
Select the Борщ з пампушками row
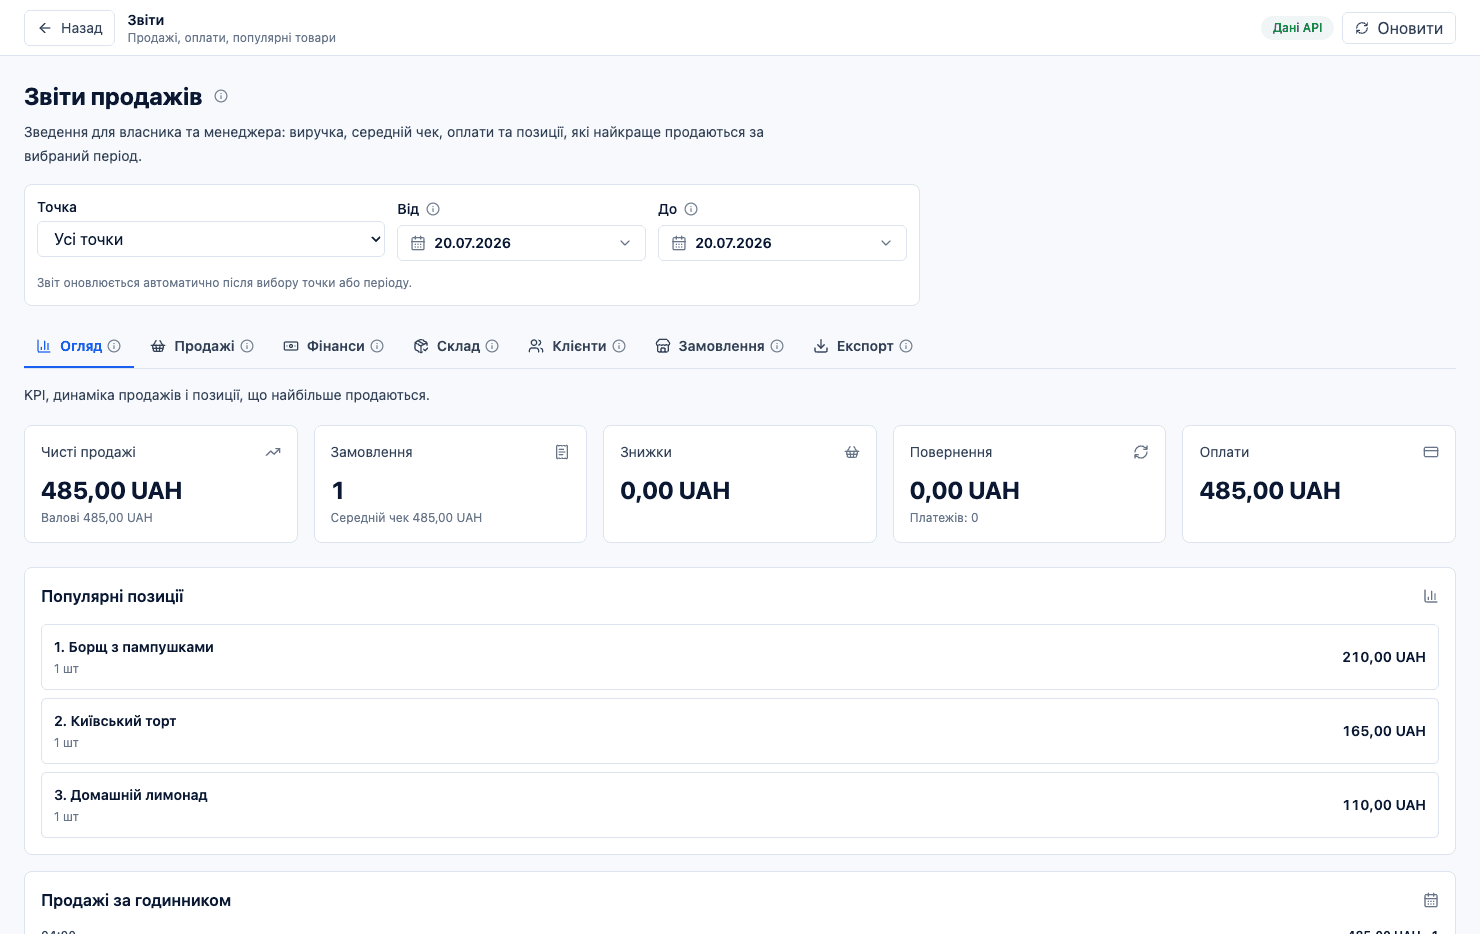tap(740, 657)
